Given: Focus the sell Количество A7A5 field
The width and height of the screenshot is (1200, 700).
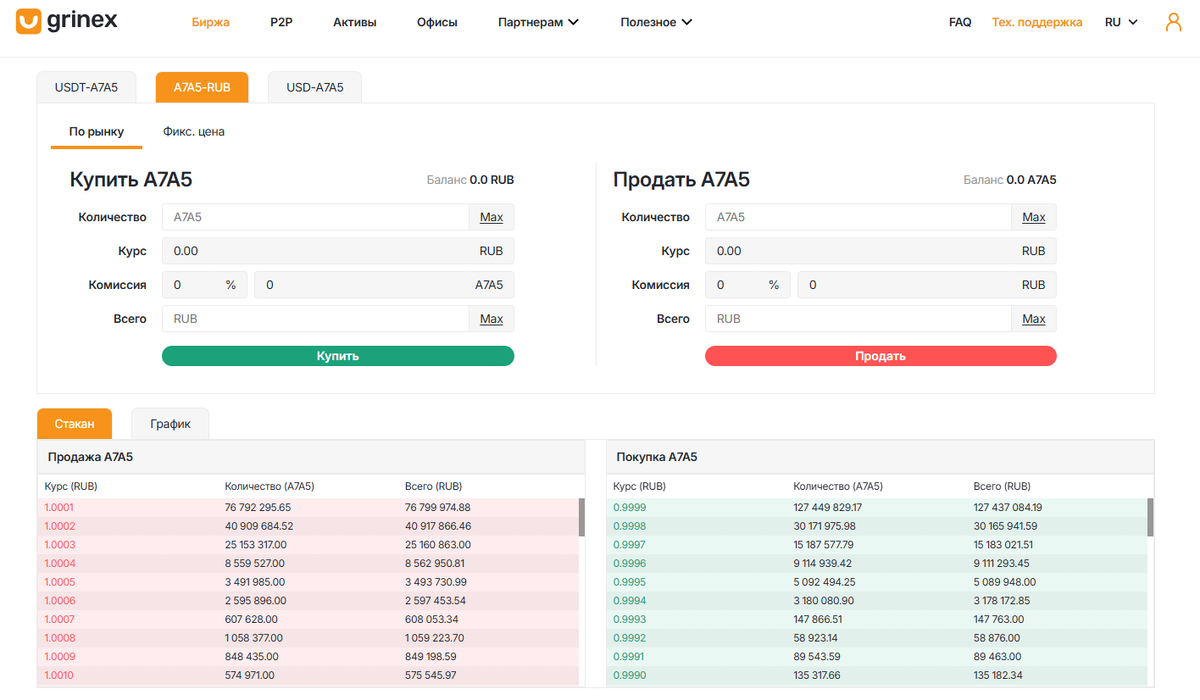Looking at the screenshot, I should (x=858, y=217).
